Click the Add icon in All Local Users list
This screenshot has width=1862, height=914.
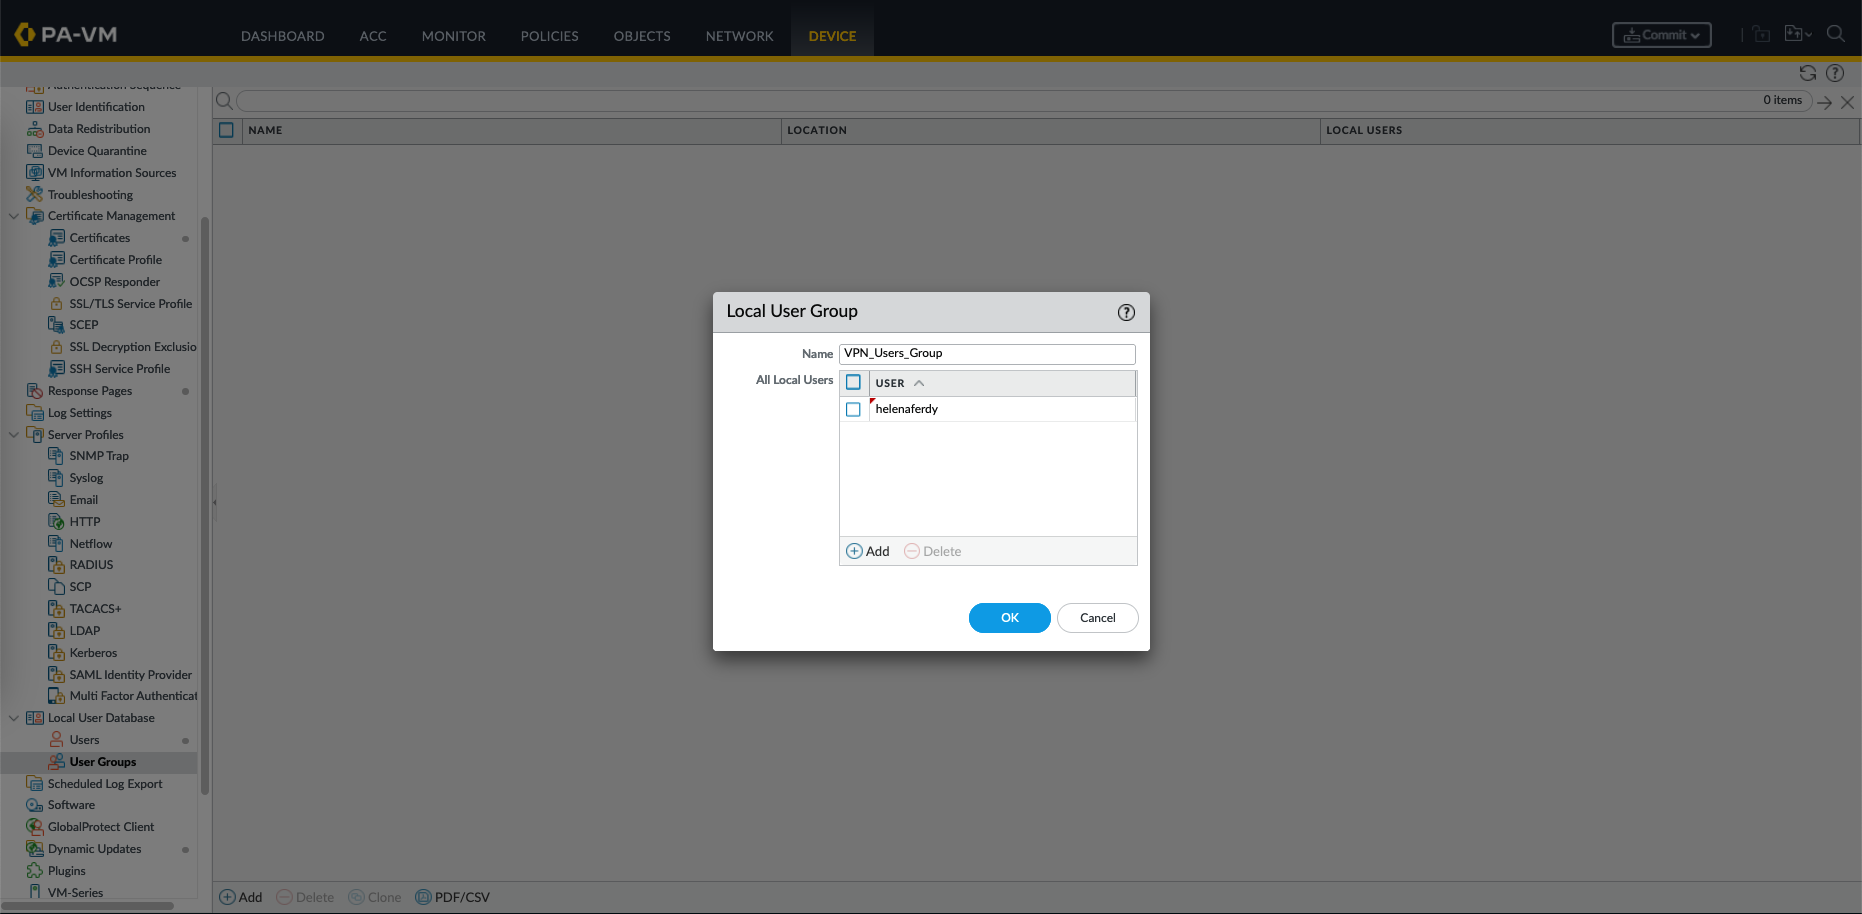point(855,551)
